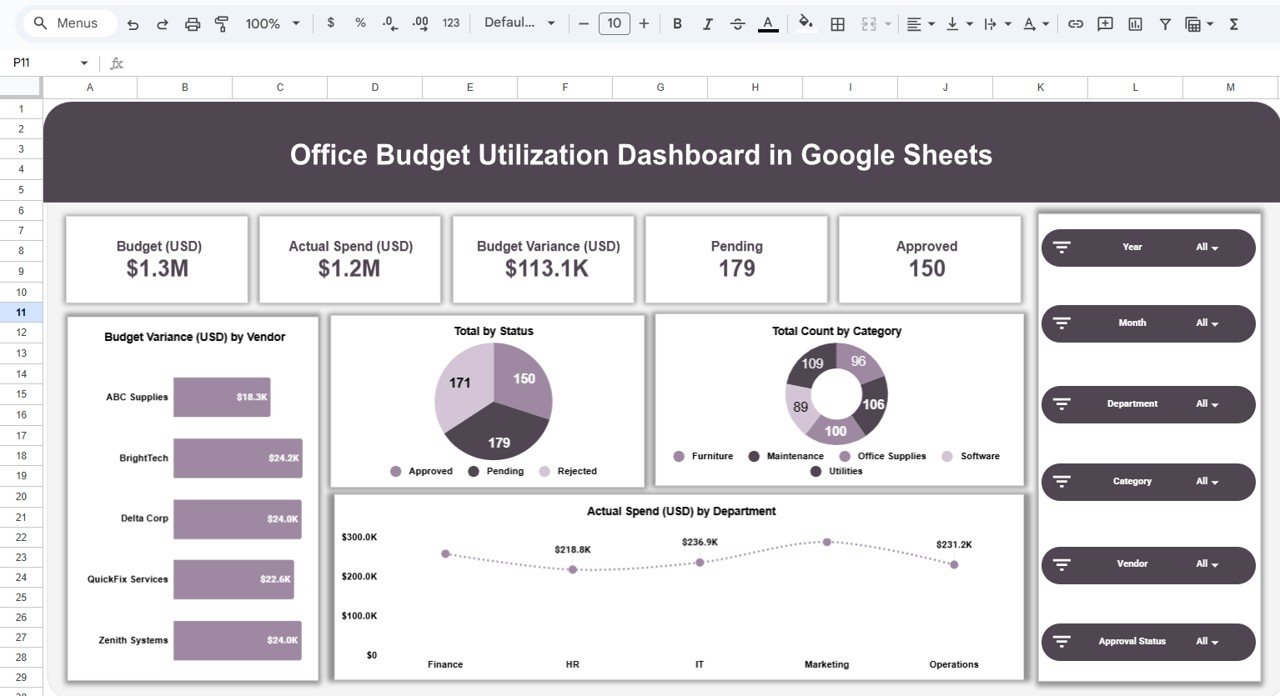Apply borders using the borders icon
The image size is (1280, 696).
[x=837, y=22]
